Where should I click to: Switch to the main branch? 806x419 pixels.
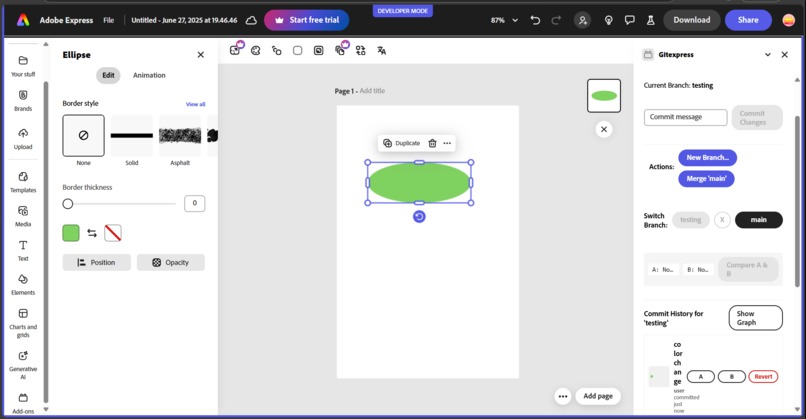tap(759, 220)
